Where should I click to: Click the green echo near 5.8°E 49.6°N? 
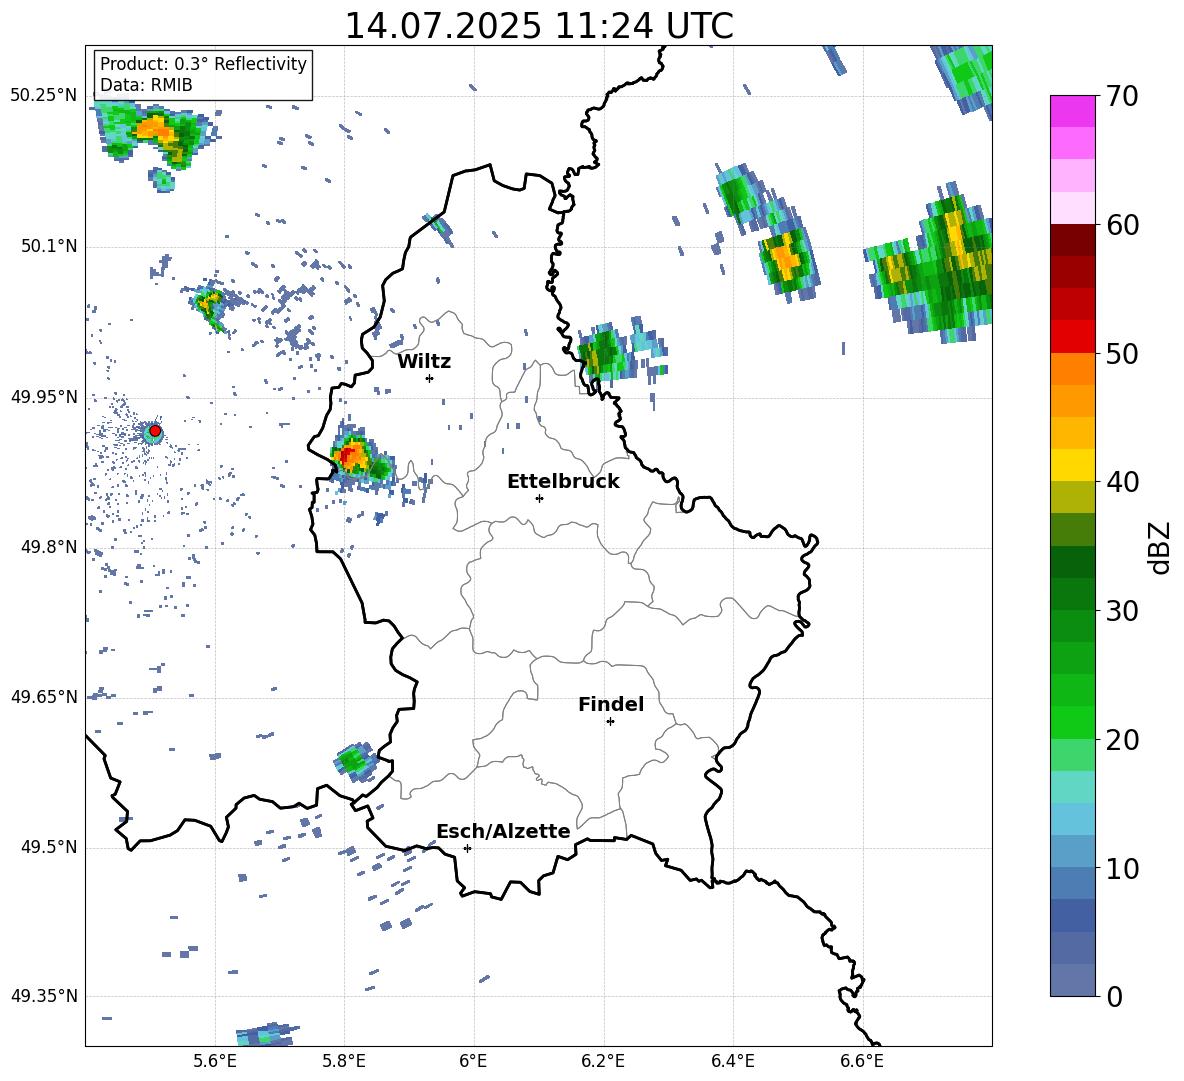[354, 761]
